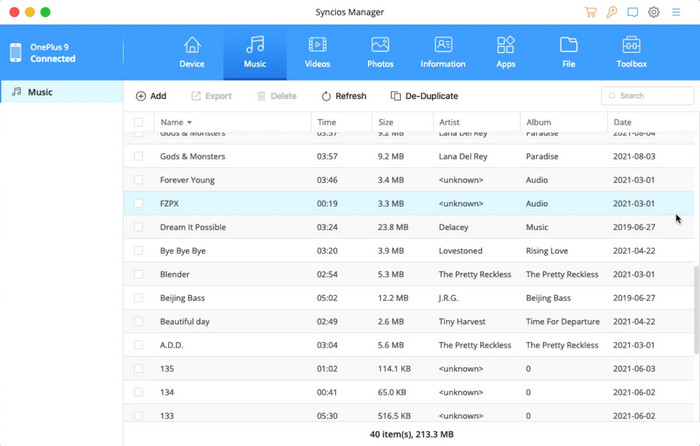Check the box for Beautiful day
The width and height of the screenshot is (700, 446).
(x=138, y=321)
